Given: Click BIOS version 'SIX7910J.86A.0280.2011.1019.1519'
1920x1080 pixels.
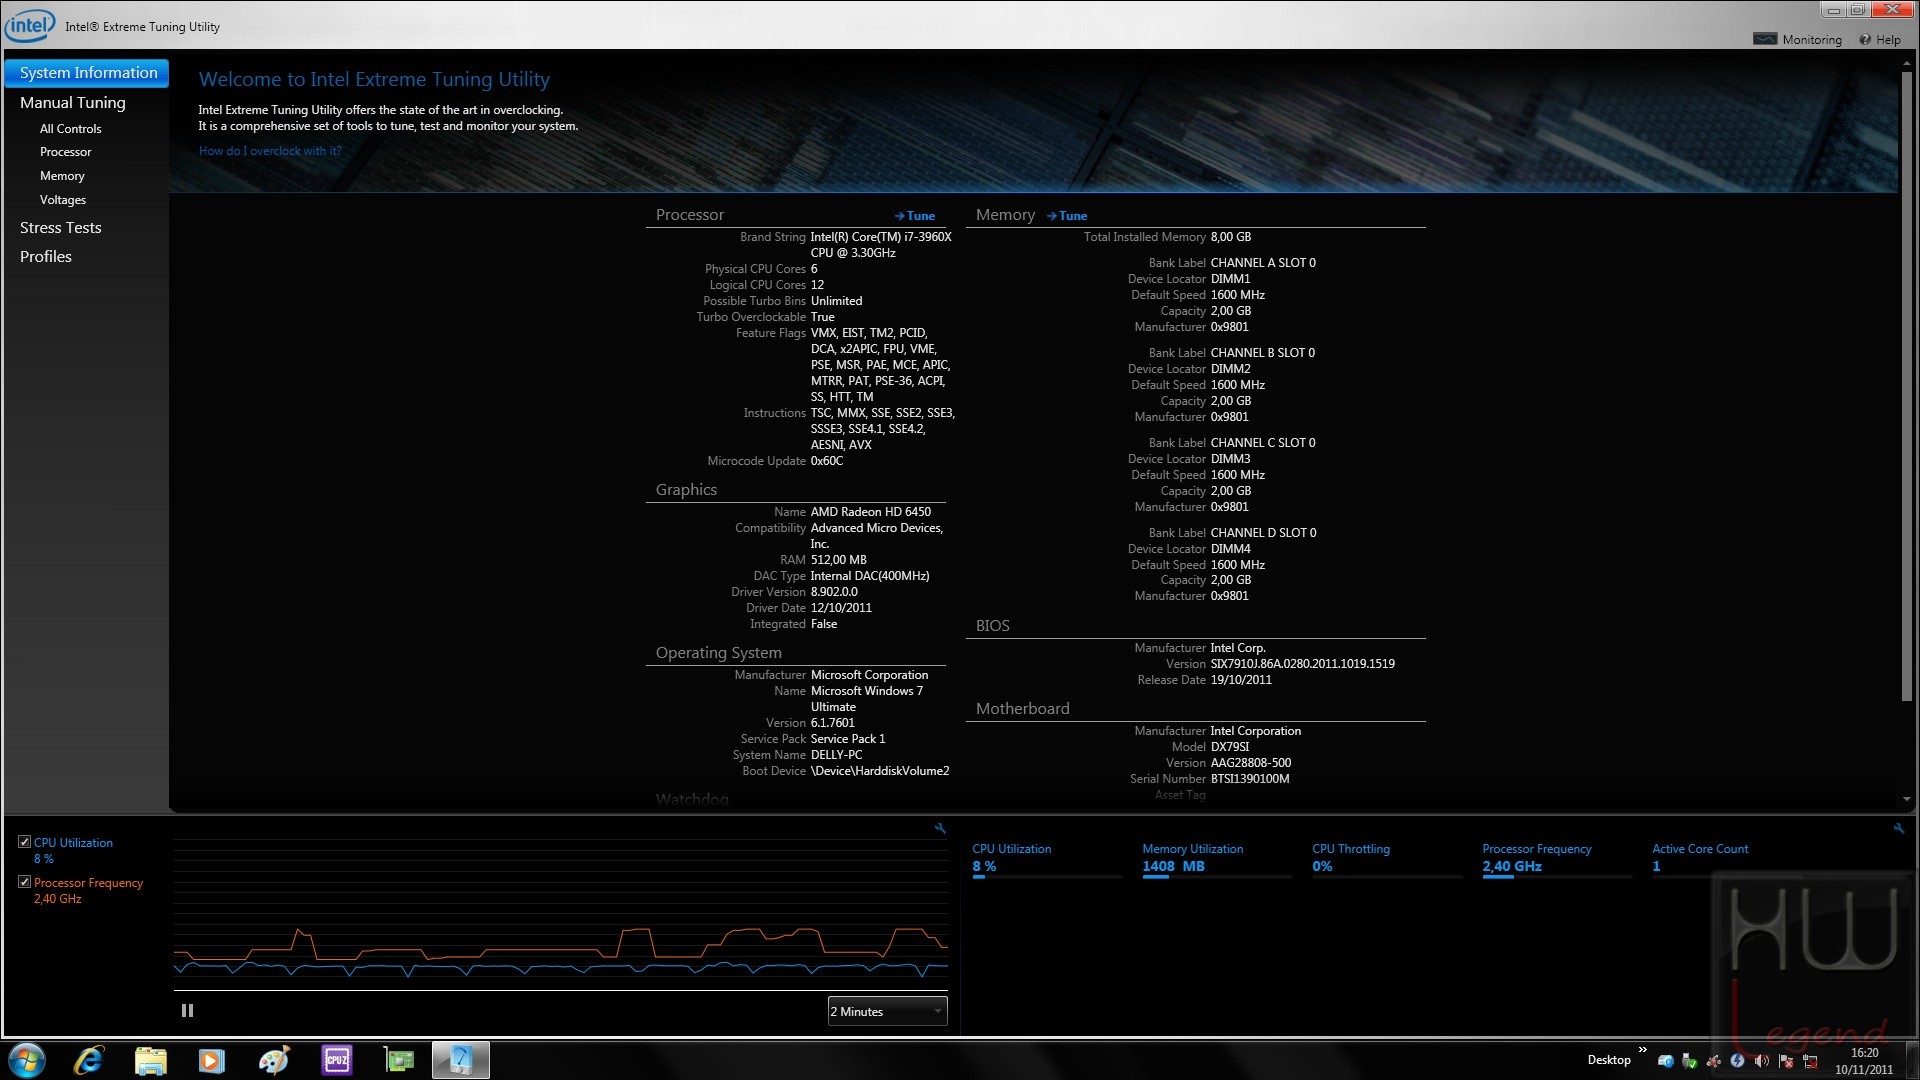Looking at the screenshot, I should [1303, 664].
